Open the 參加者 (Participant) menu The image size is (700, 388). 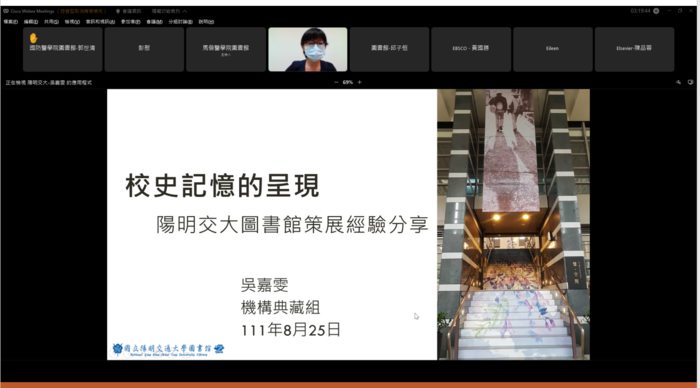(x=130, y=21)
